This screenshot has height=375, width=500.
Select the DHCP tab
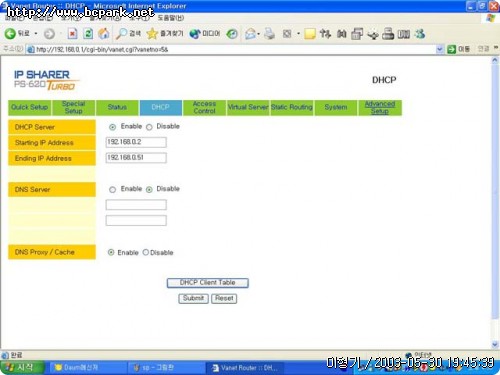[x=161, y=107]
